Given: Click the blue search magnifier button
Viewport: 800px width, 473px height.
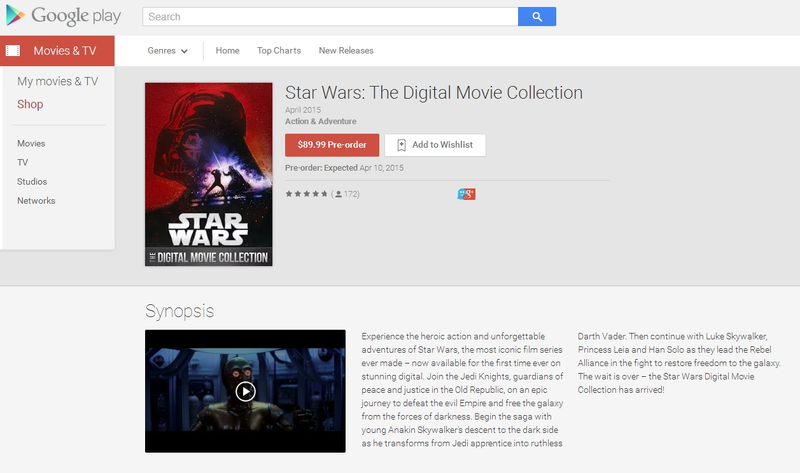Looking at the screenshot, I should [x=537, y=17].
